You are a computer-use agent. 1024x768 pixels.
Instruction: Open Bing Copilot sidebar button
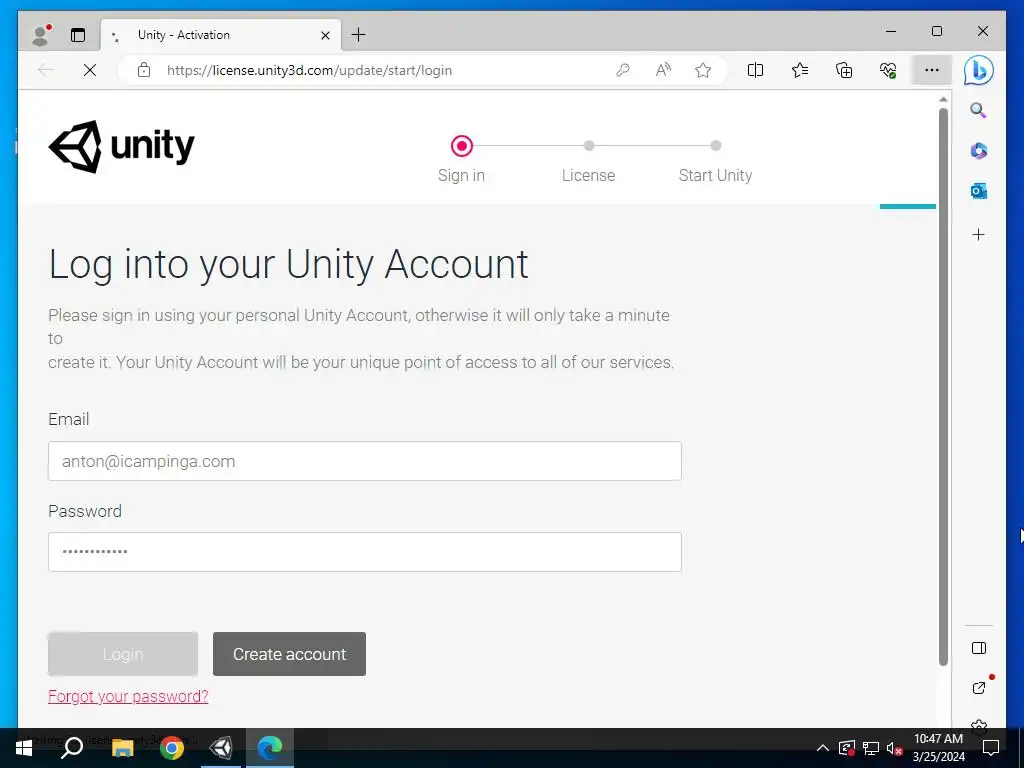[978, 71]
